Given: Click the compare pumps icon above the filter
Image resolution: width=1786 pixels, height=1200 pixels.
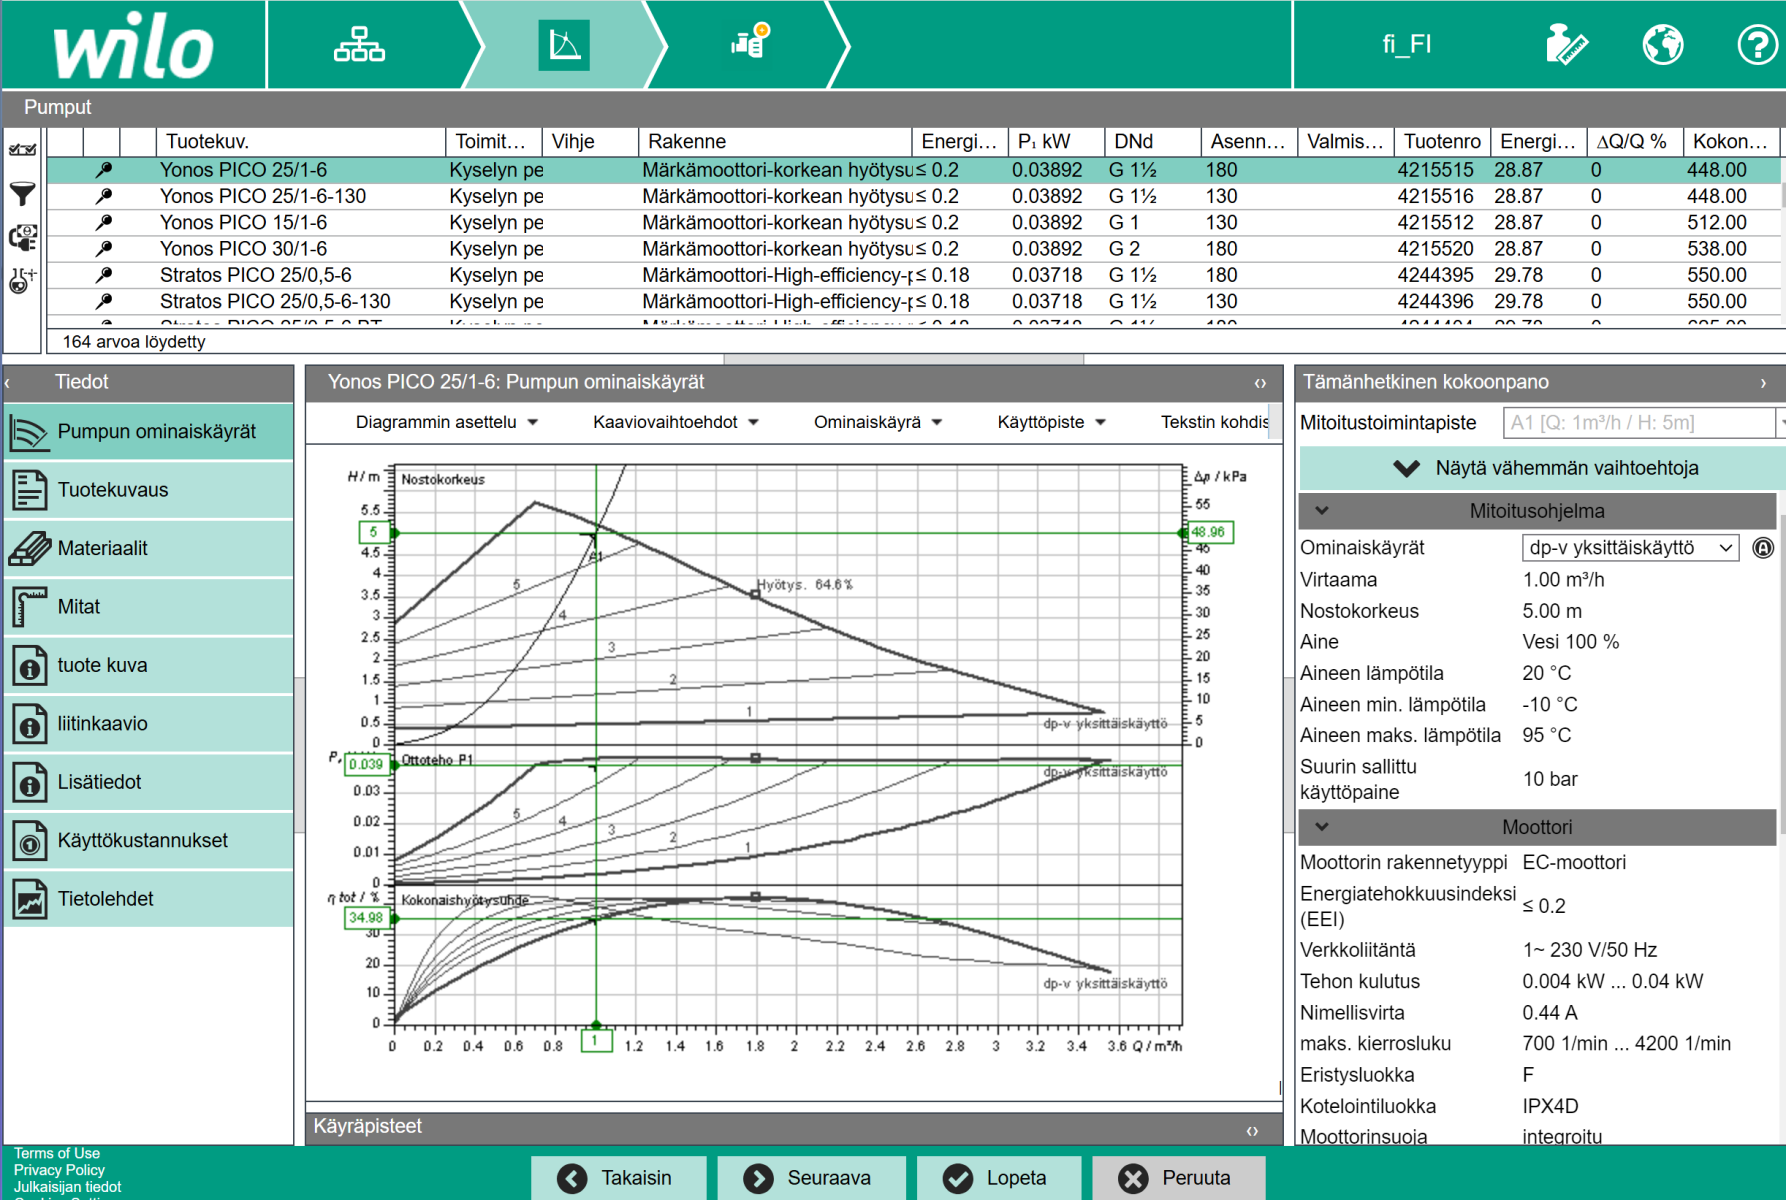Looking at the screenshot, I should [x=22, y=150].
